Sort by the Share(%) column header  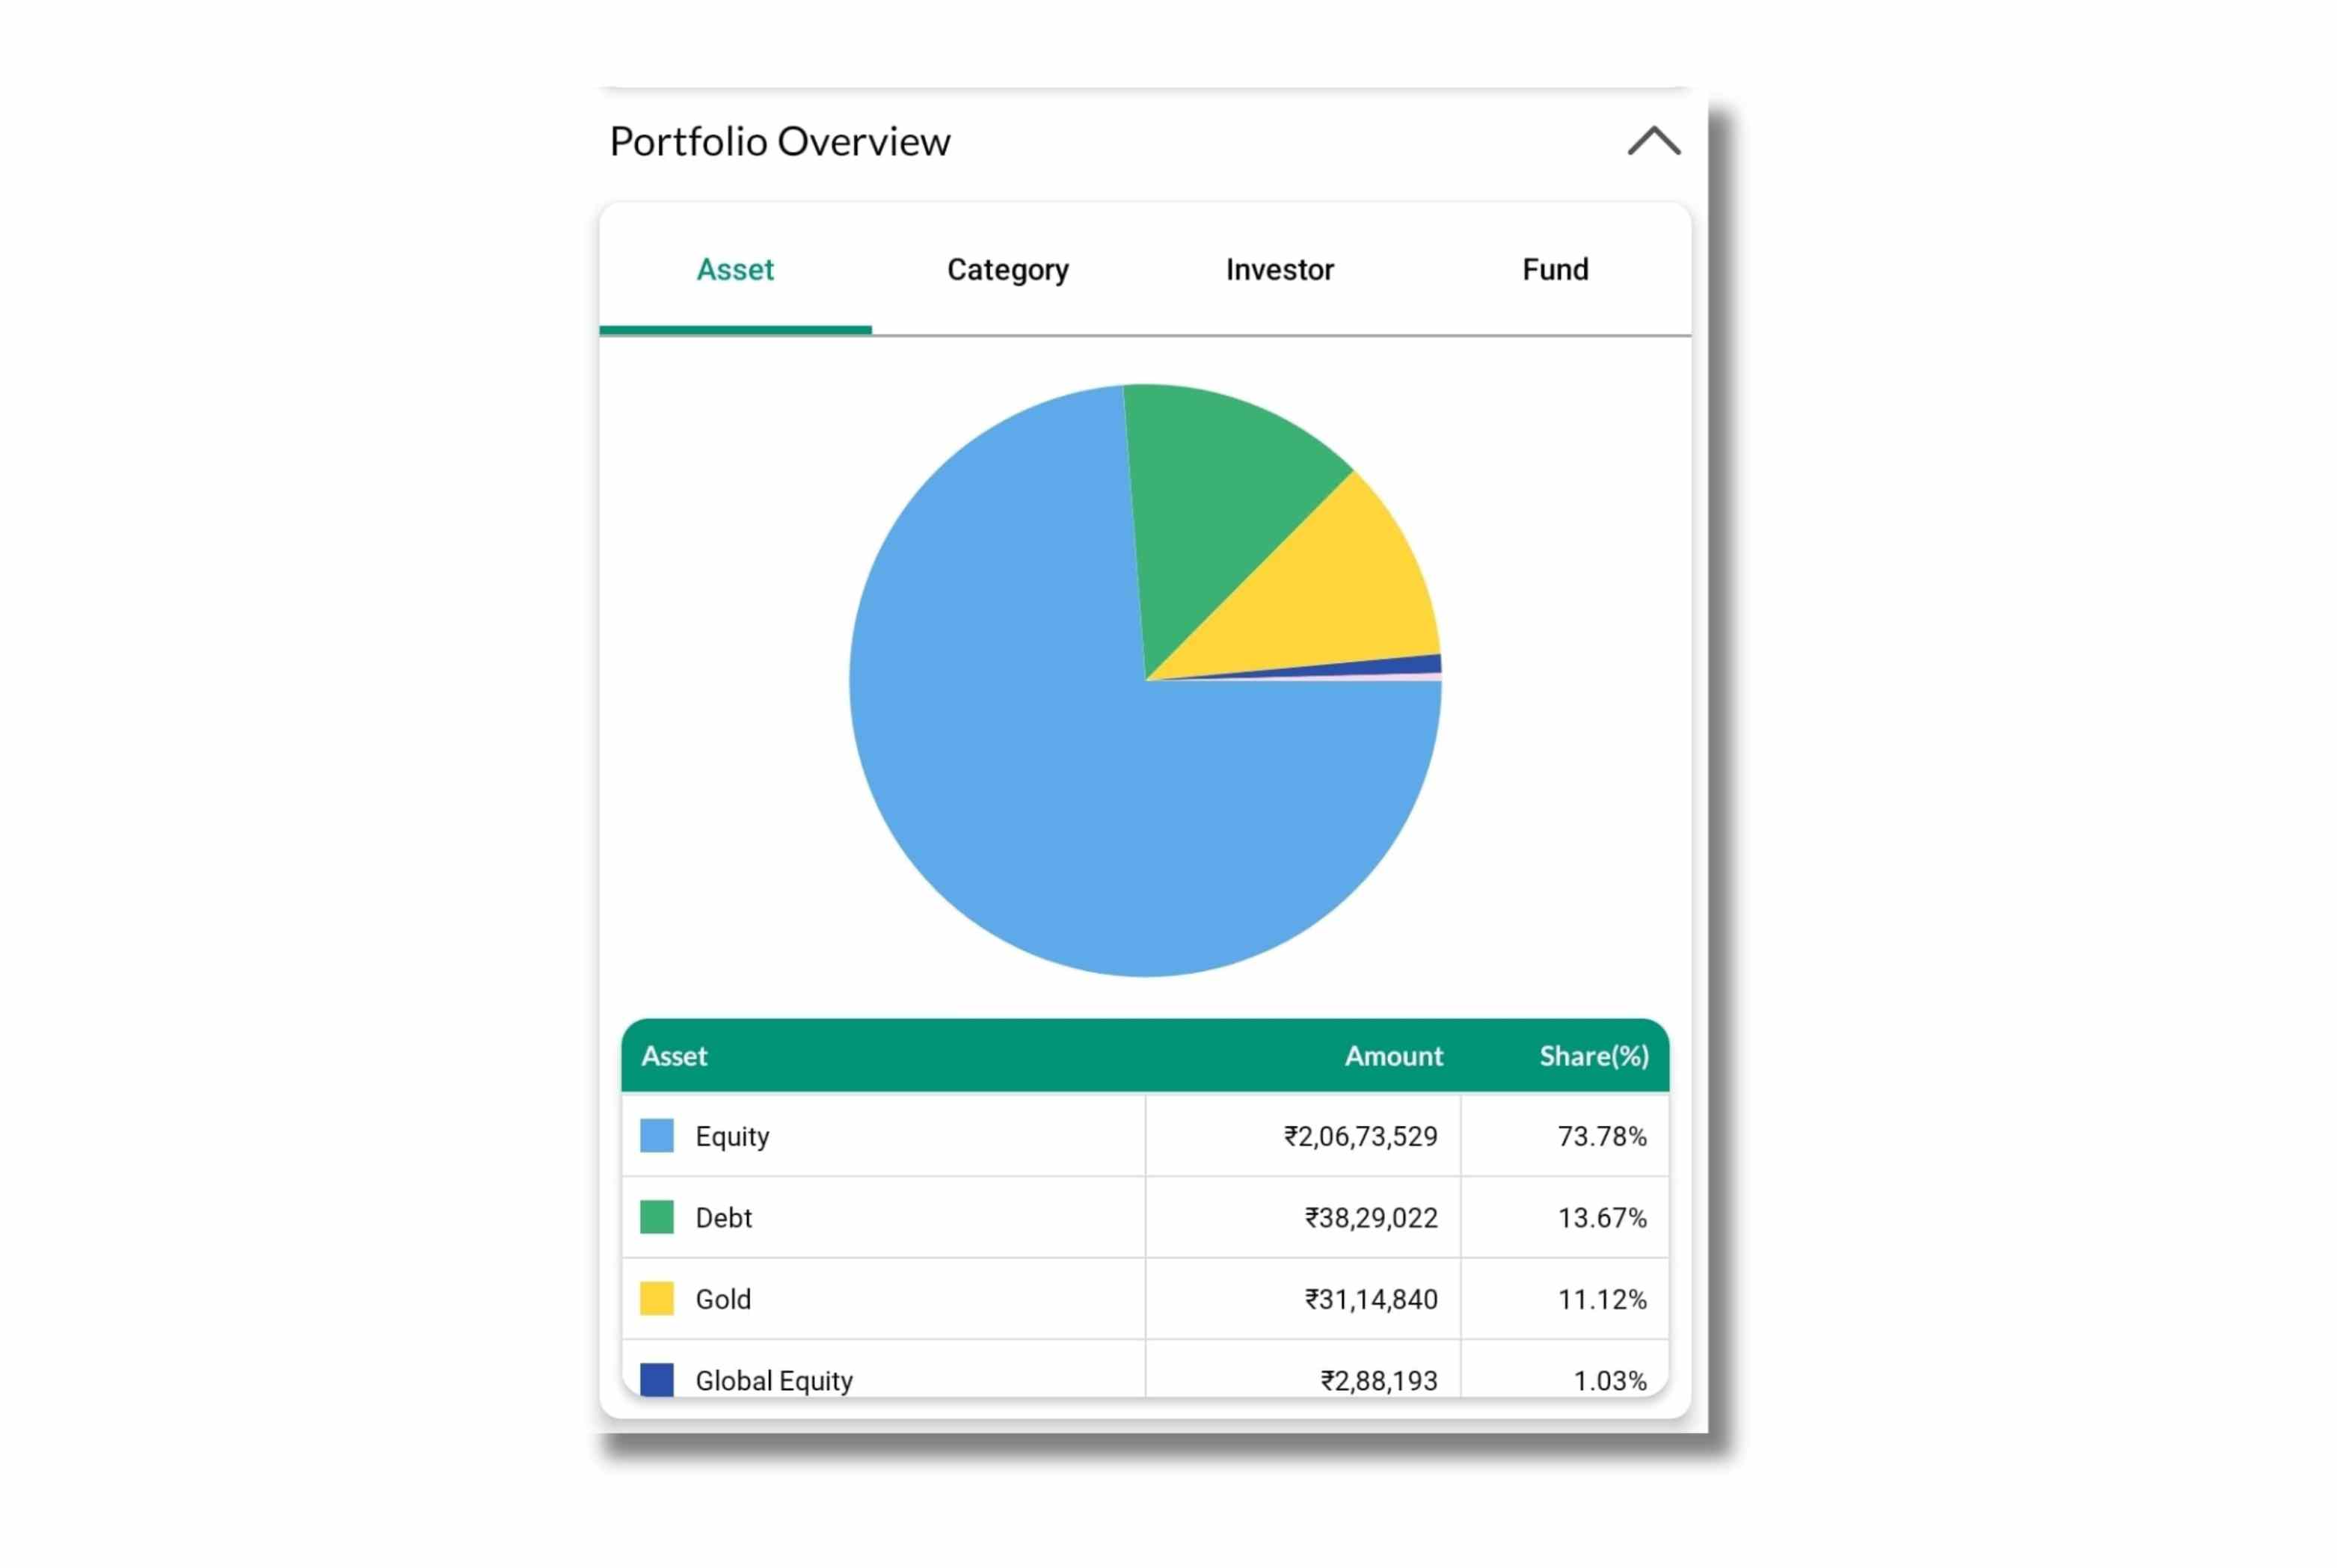(1593, 1056)
